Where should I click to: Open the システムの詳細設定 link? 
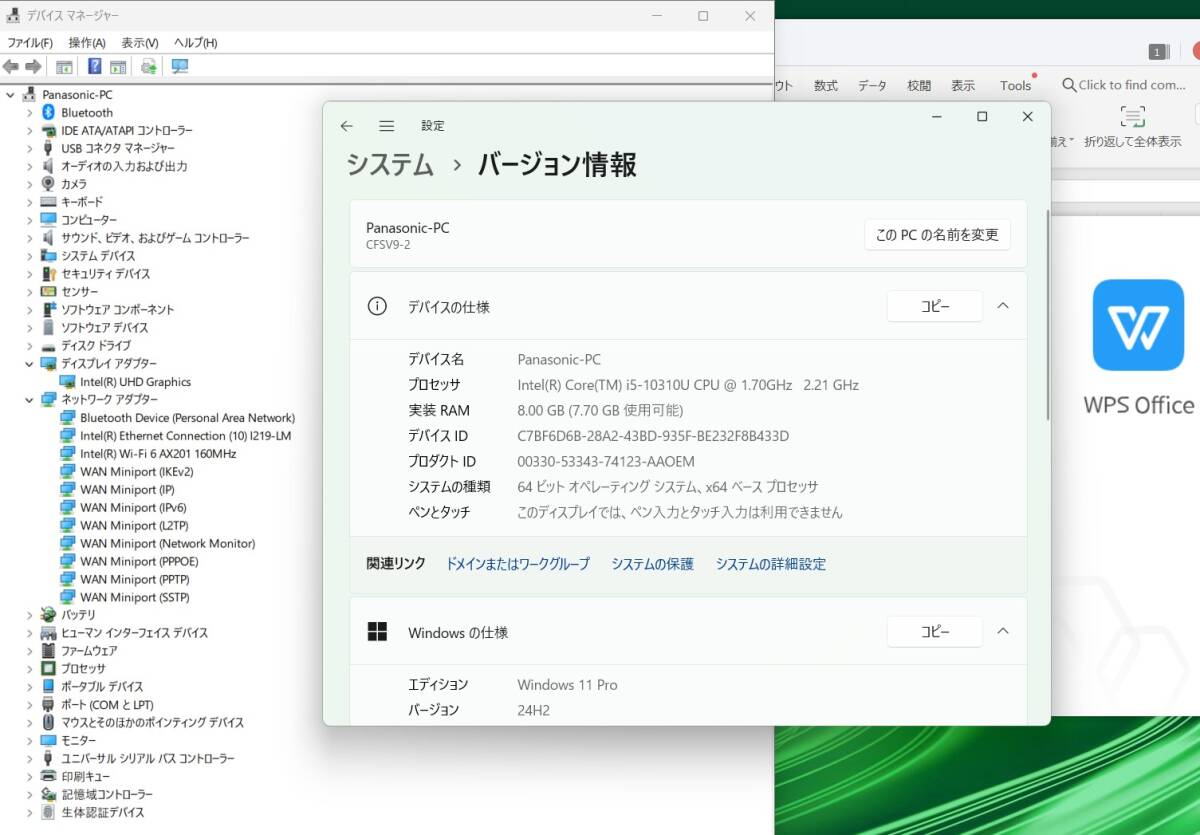(771, 564)
